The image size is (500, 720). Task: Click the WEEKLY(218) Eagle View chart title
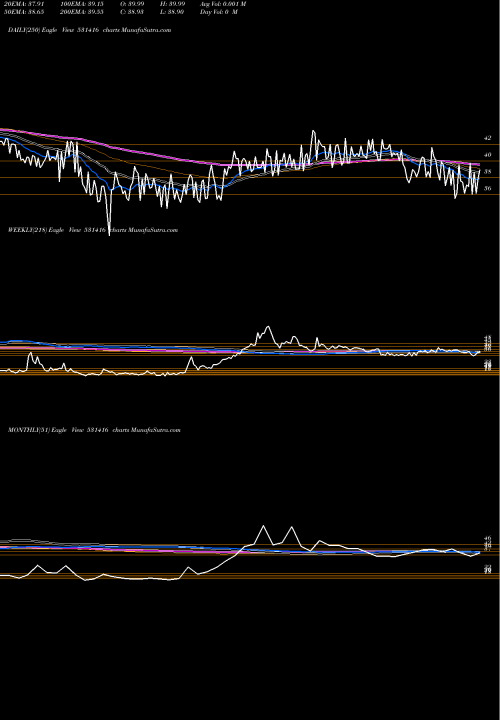93,230
